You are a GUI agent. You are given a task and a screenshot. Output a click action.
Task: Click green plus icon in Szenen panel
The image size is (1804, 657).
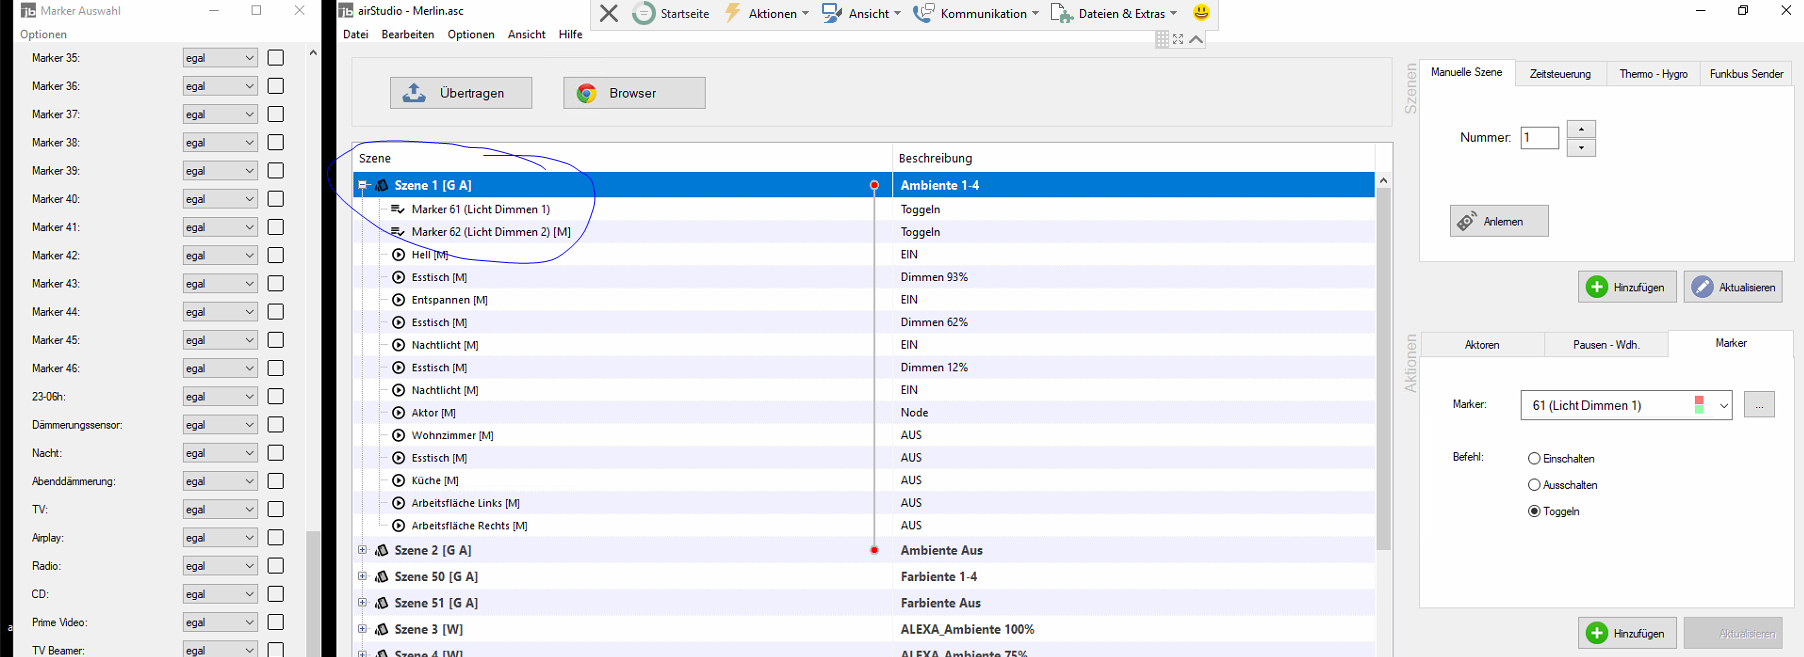pos(1597,287)
